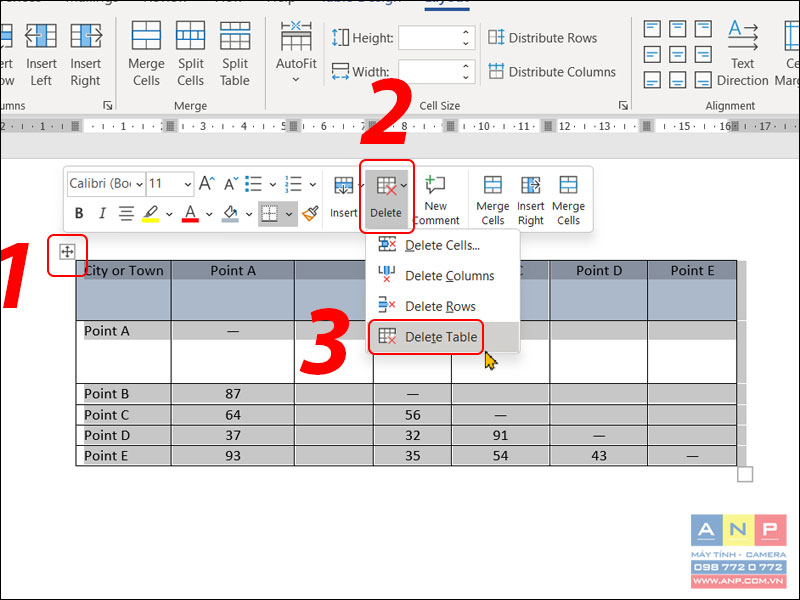Click the Format Painter brush icon

tap(310, 213)
